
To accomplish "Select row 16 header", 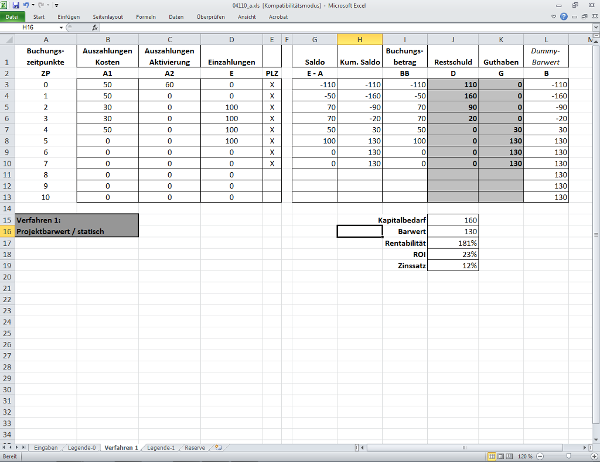I will click(x=7, y=230).
